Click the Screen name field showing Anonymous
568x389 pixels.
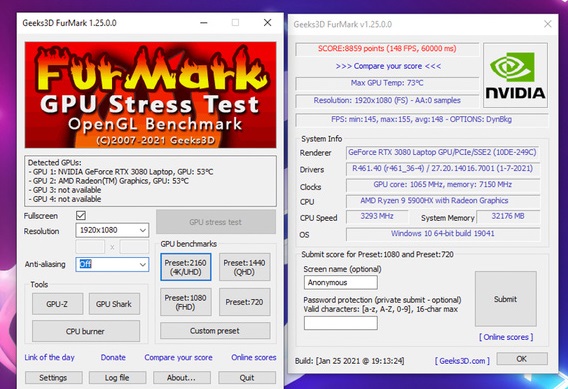[341, 283]
